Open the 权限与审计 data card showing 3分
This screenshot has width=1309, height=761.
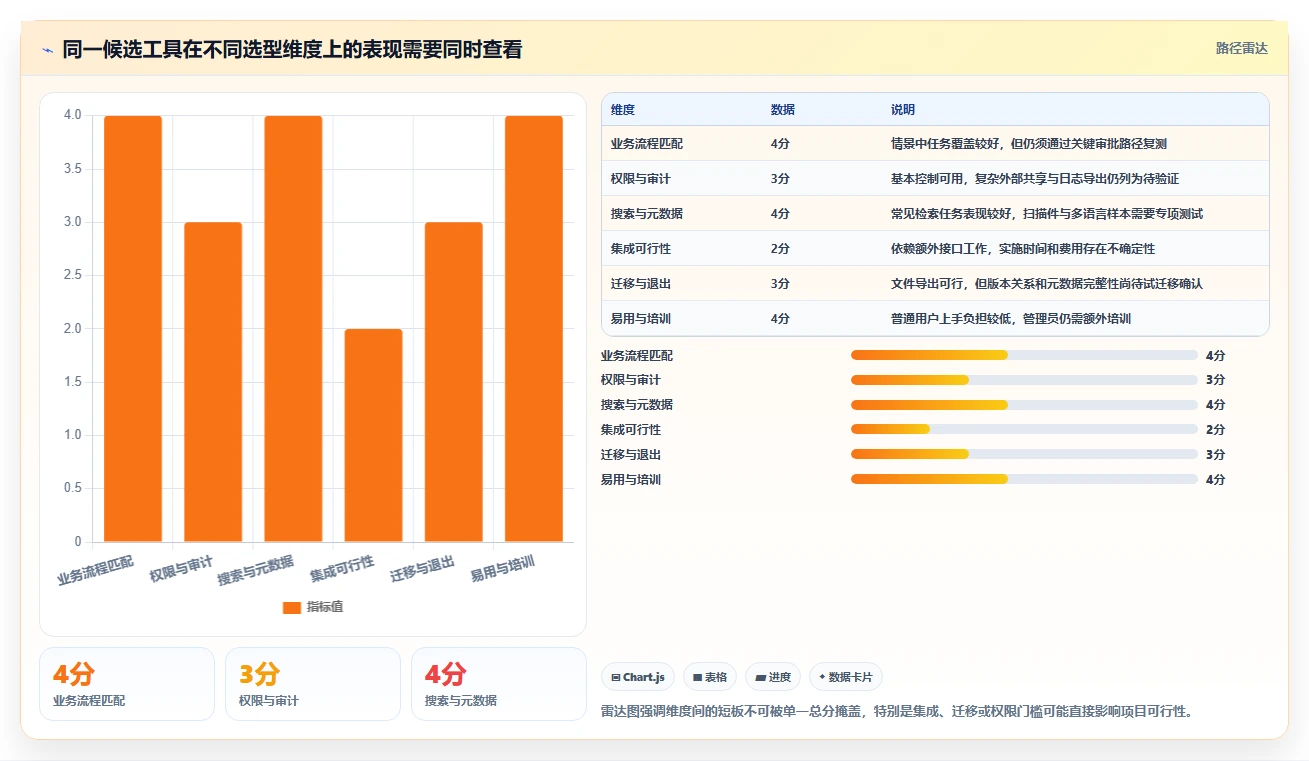[x=313, y=684]
